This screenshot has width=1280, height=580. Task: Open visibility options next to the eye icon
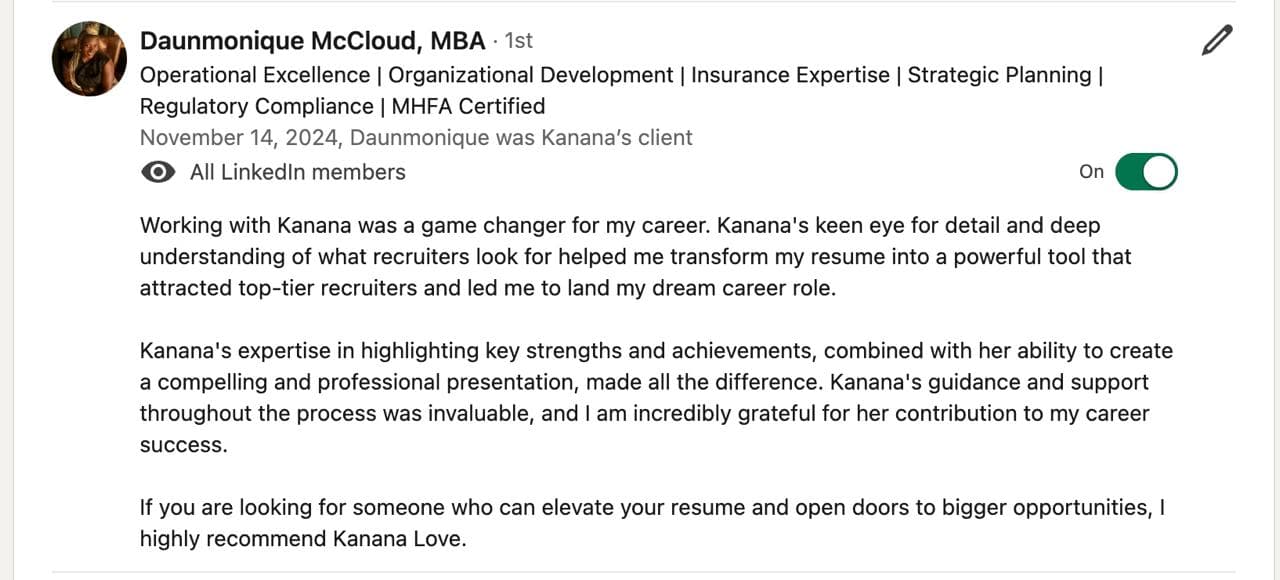pyautogui.click(x=158, y=172)
